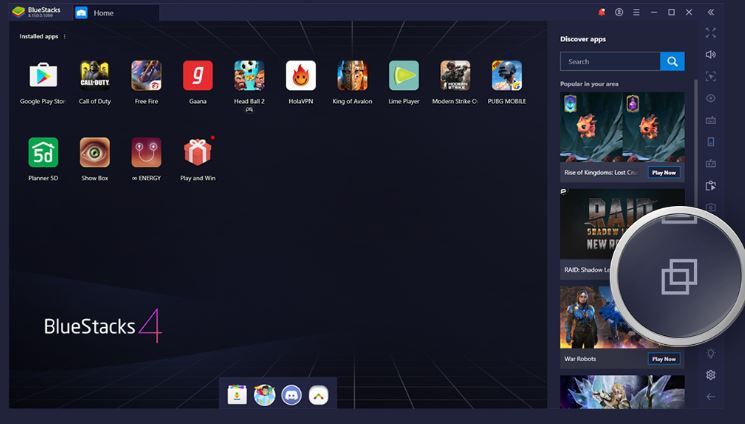Open Planner 5D app
The width and height of the screenshot is (745, 424).
43,153
